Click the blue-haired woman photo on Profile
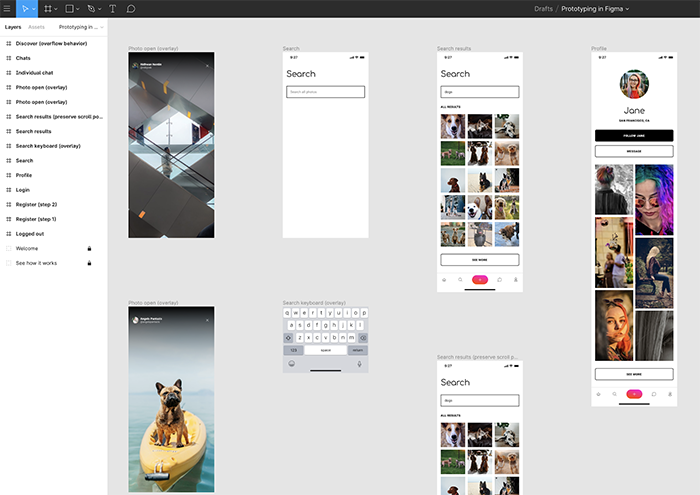Image resolution: width=700 pixels, height=495 pixels. (x=654, y=200)
